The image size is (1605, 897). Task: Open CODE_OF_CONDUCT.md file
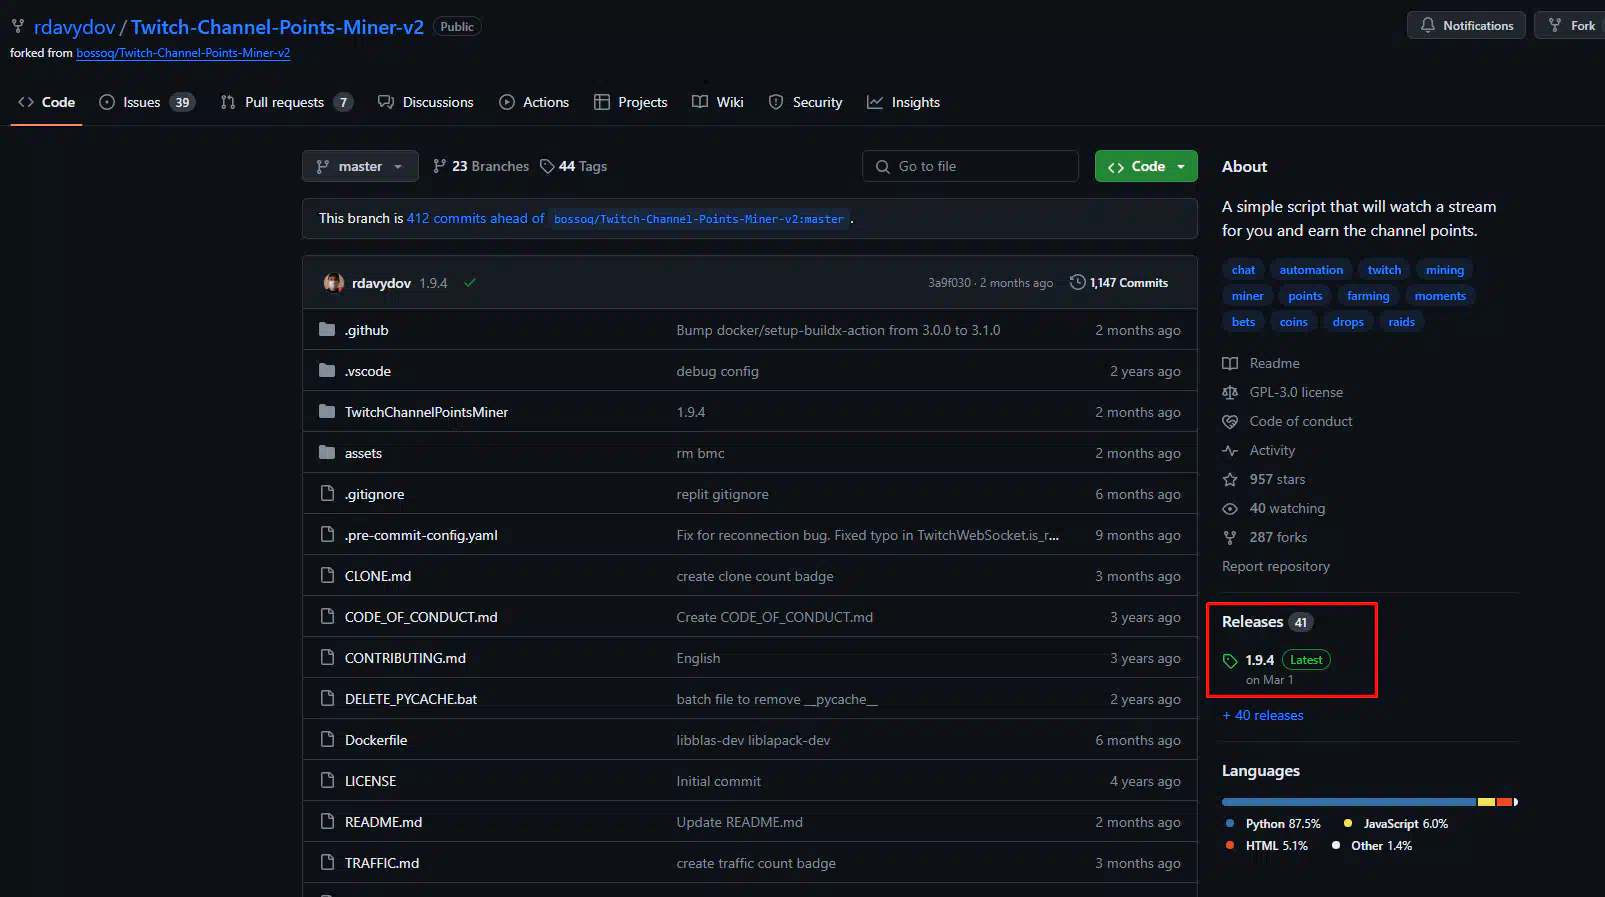tap(421, 617)
